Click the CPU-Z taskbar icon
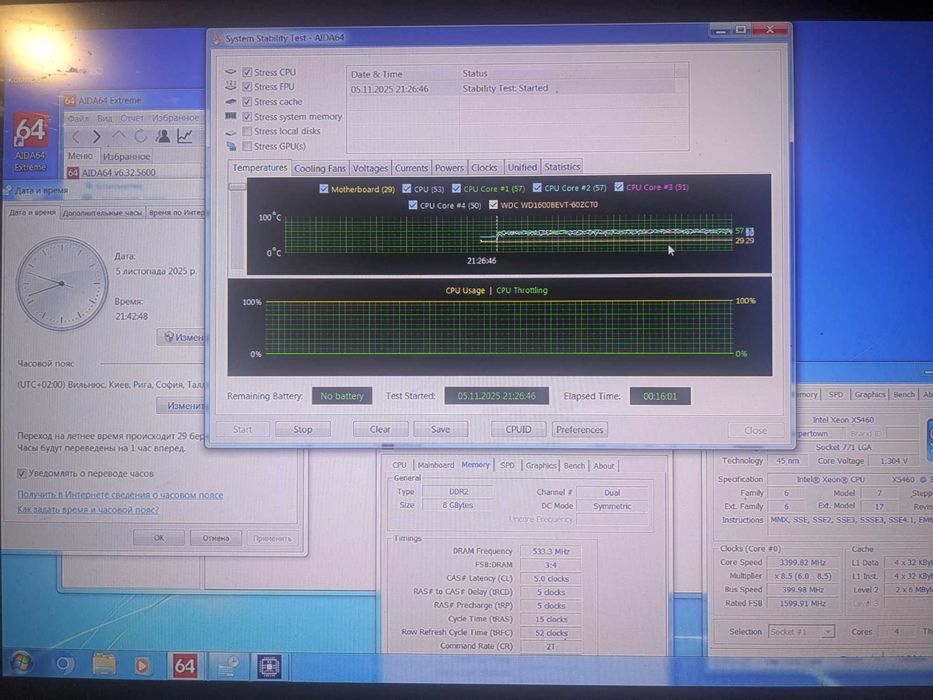933x700 pixels. pyautogui.click(x=269, y=666)
